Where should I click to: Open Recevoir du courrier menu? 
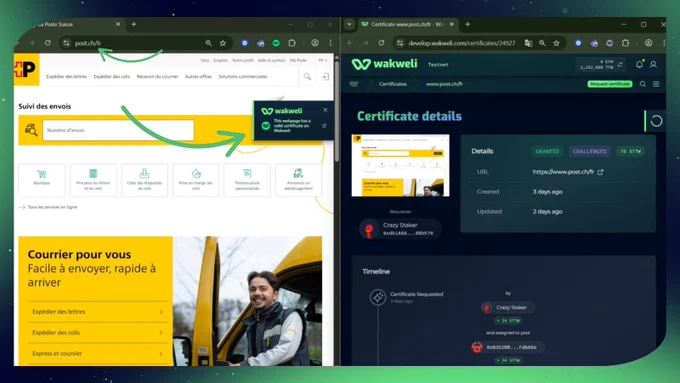157,77
